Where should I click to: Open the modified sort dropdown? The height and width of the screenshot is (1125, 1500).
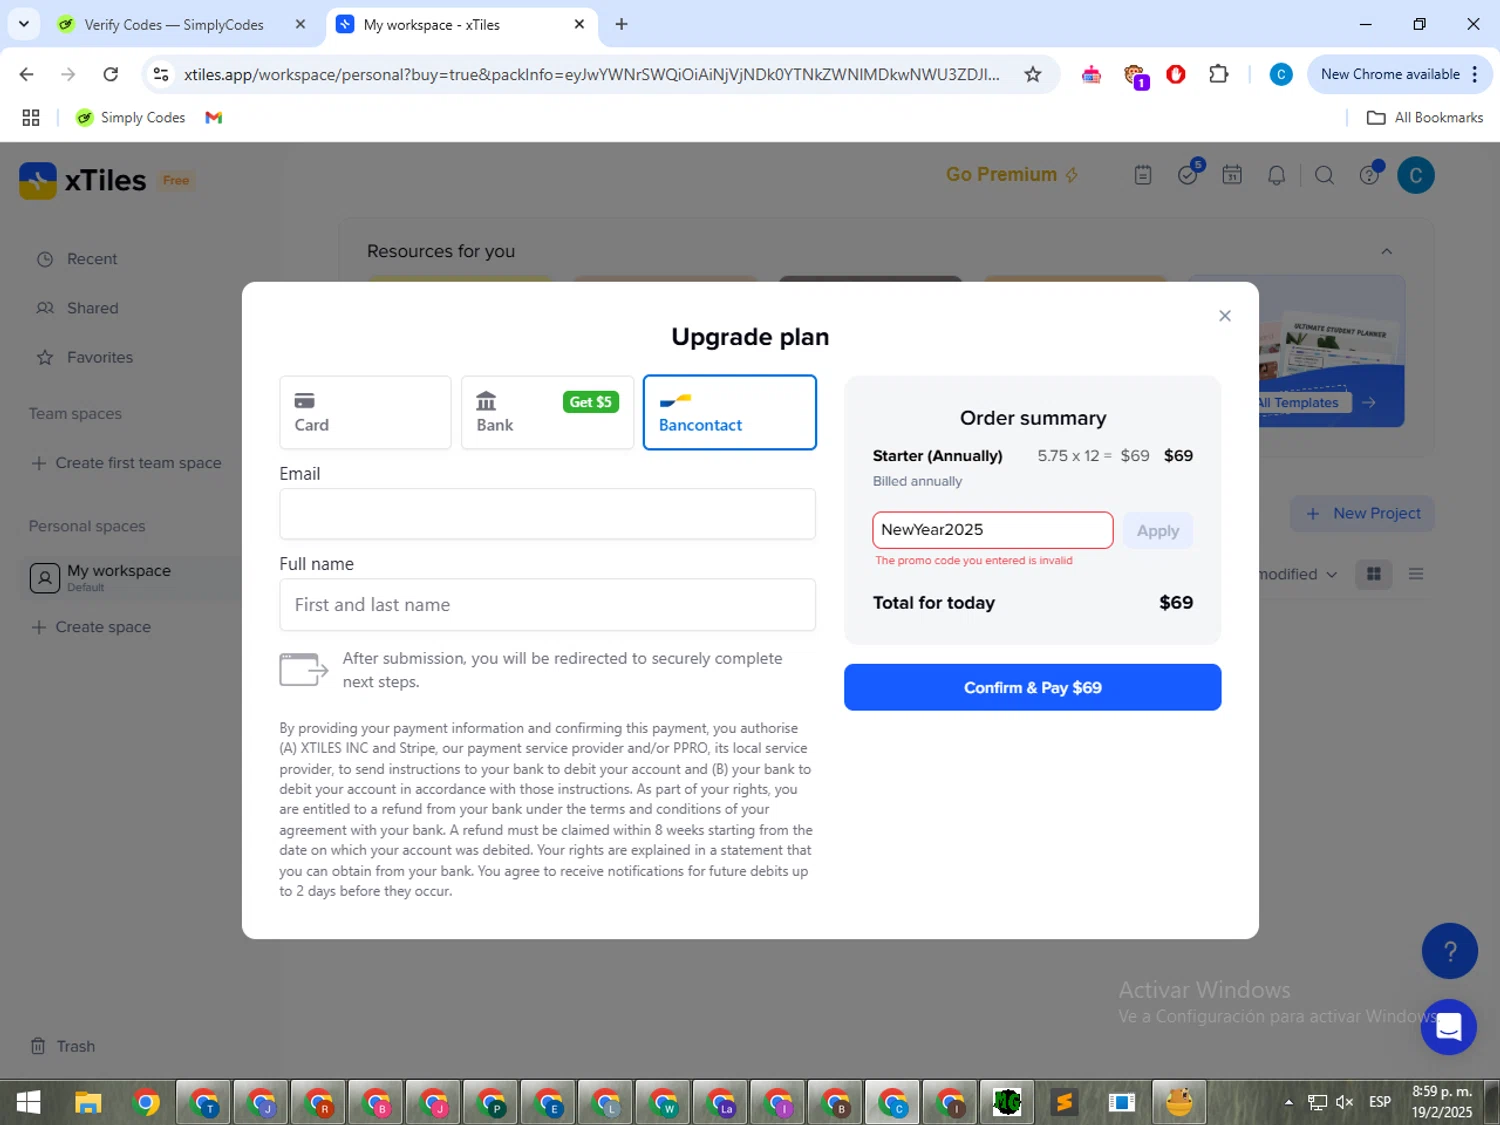1298,574
